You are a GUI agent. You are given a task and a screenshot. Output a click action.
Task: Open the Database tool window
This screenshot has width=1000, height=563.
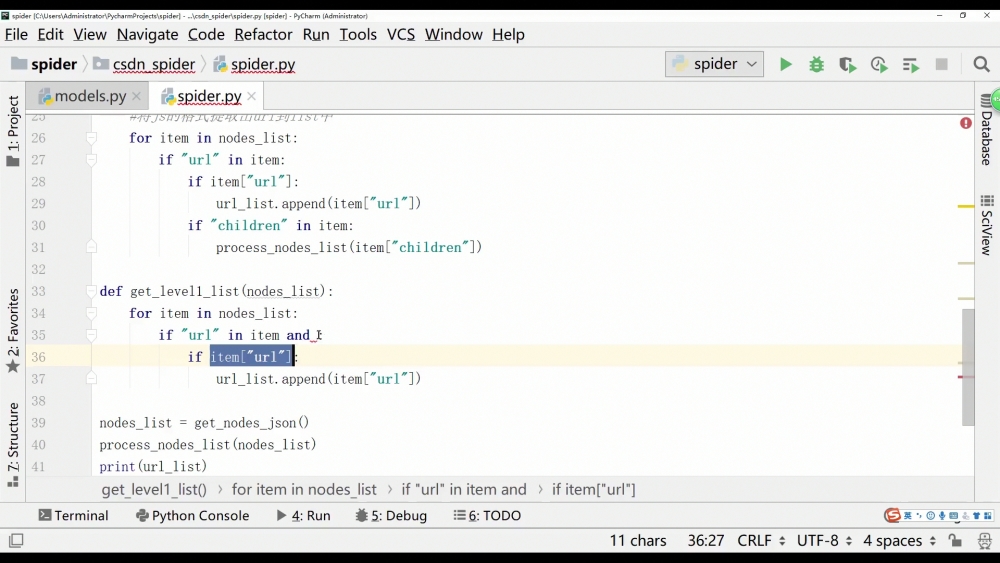click(x=987, y=129)
